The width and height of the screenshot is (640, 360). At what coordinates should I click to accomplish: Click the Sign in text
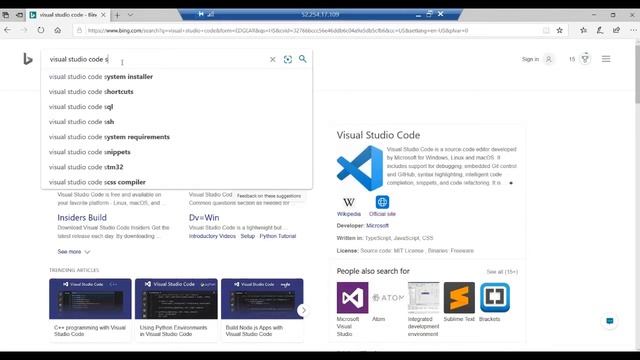tap(530, 59)
